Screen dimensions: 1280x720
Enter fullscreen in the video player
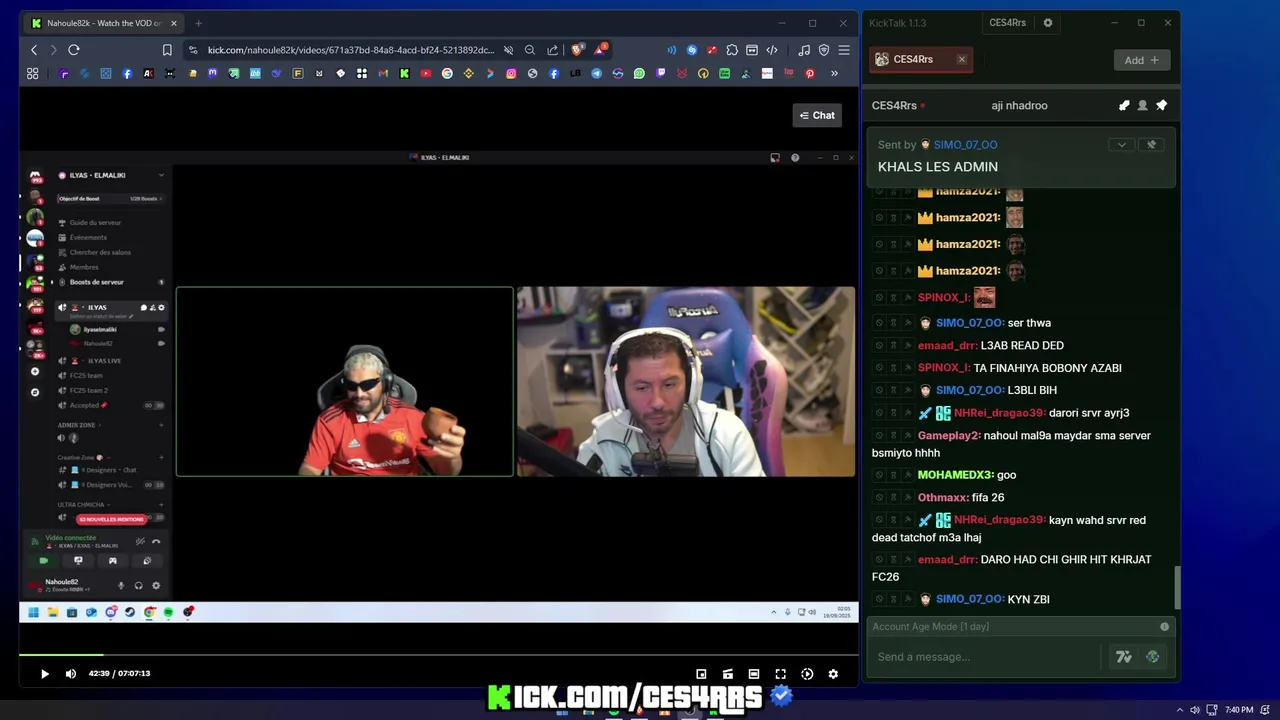tap(780, 674)
